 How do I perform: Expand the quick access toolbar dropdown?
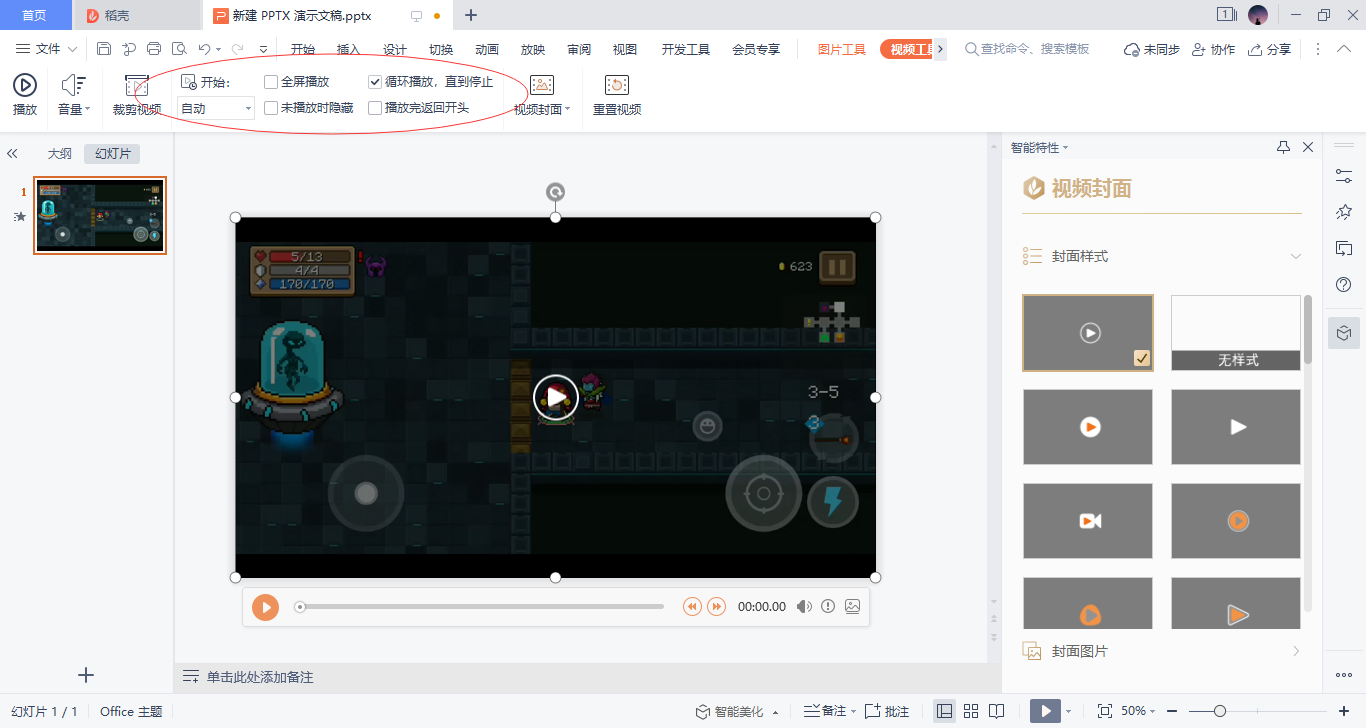point(263,49)
